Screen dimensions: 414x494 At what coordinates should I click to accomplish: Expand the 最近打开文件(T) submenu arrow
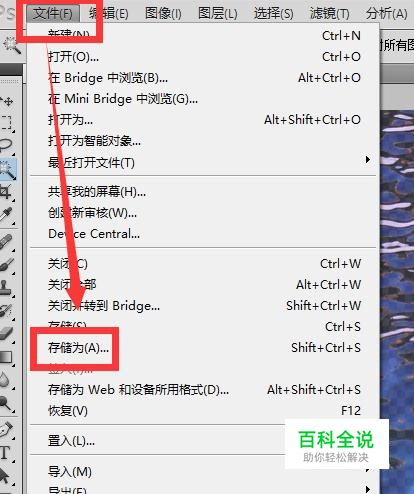click(367, 159)
